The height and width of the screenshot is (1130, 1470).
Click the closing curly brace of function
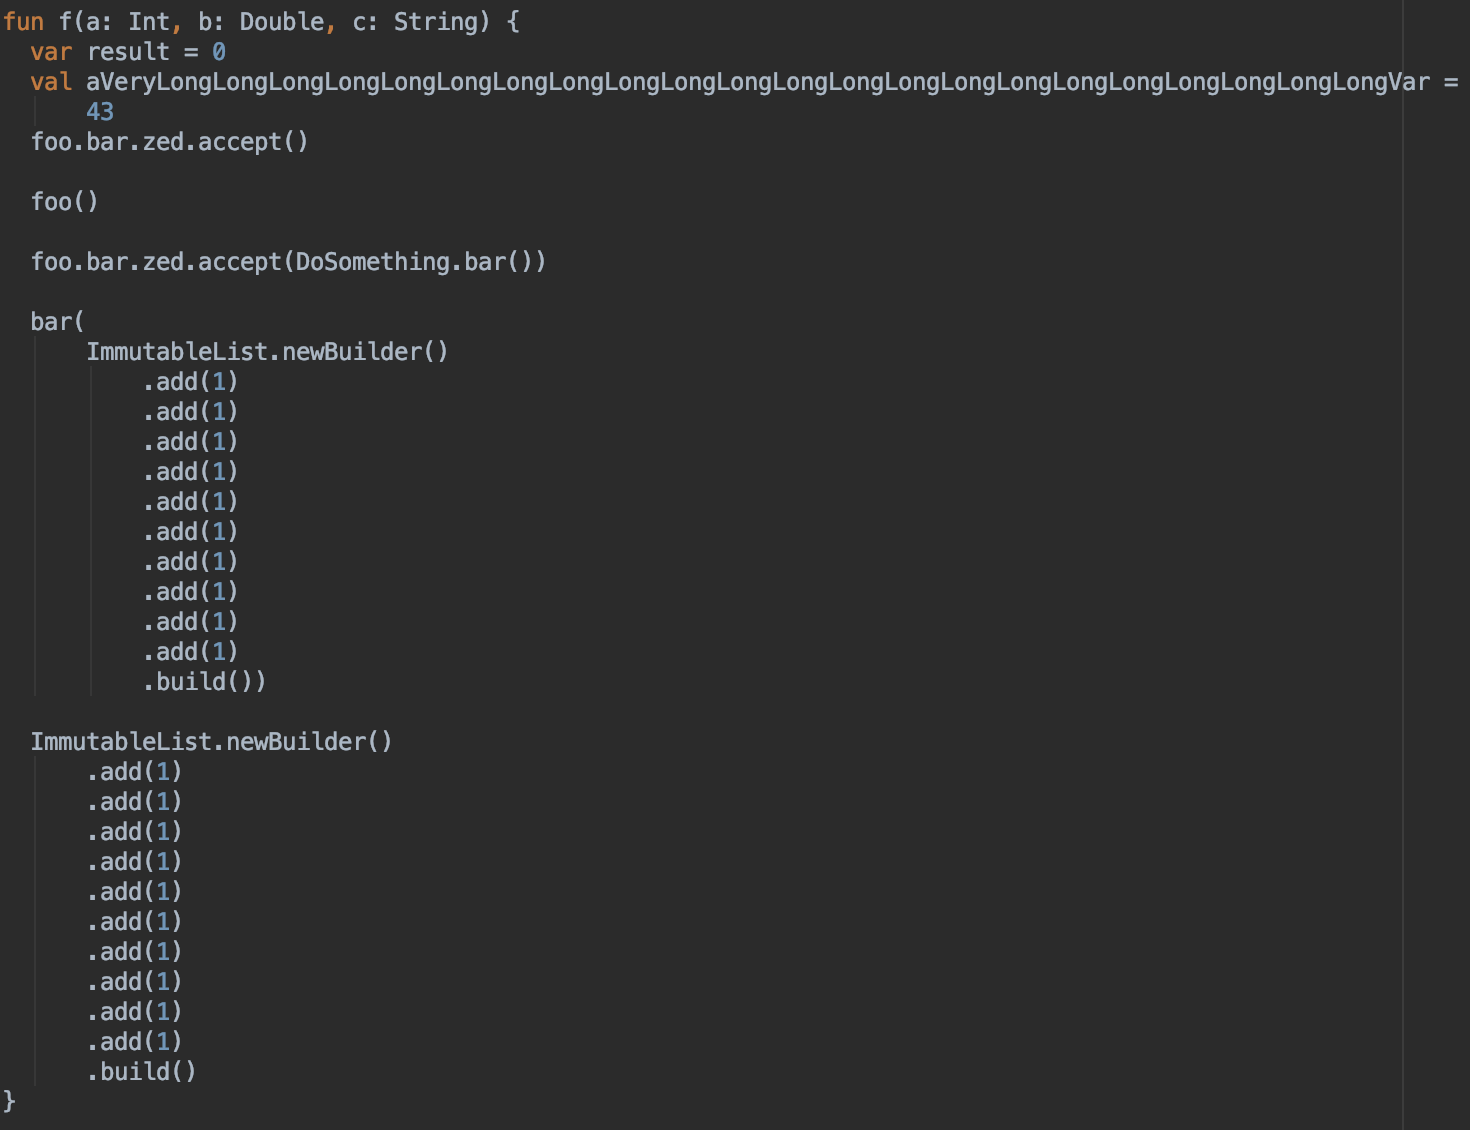[x=9, y=1101]
